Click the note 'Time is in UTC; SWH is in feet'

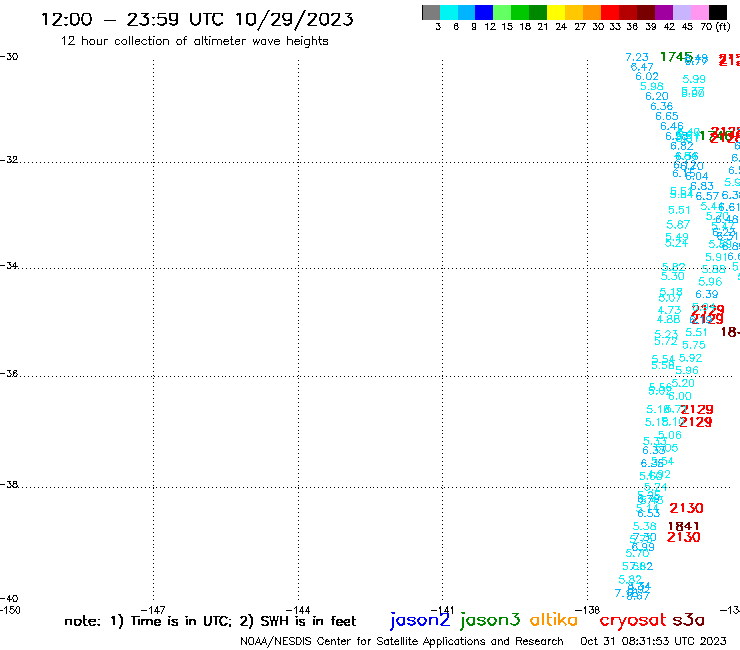pos(210,621)
